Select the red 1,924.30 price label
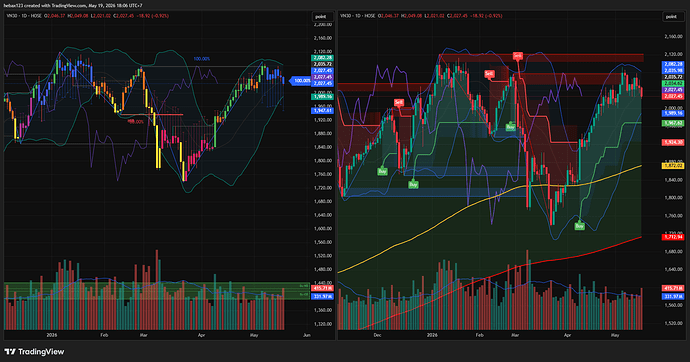 coord(673,143)
